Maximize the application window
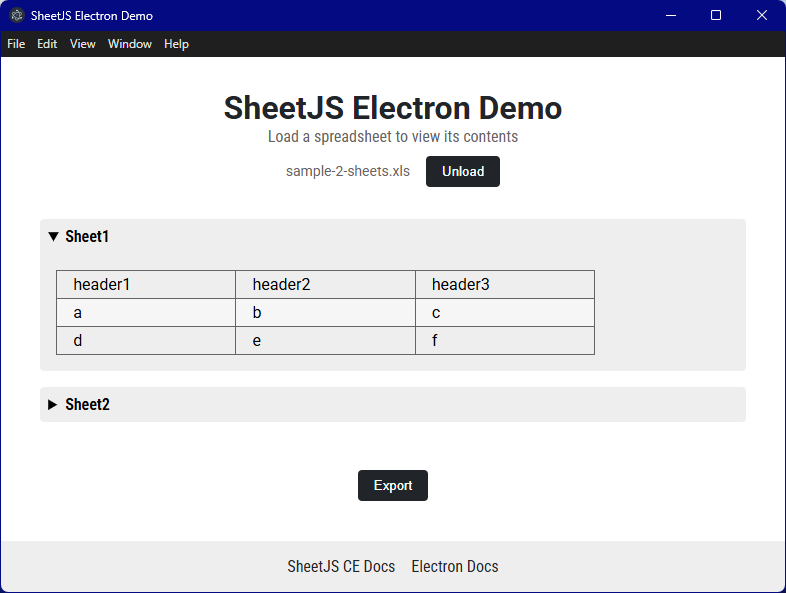The width and height of the screenshot is (786, 593). click(716, 16)
